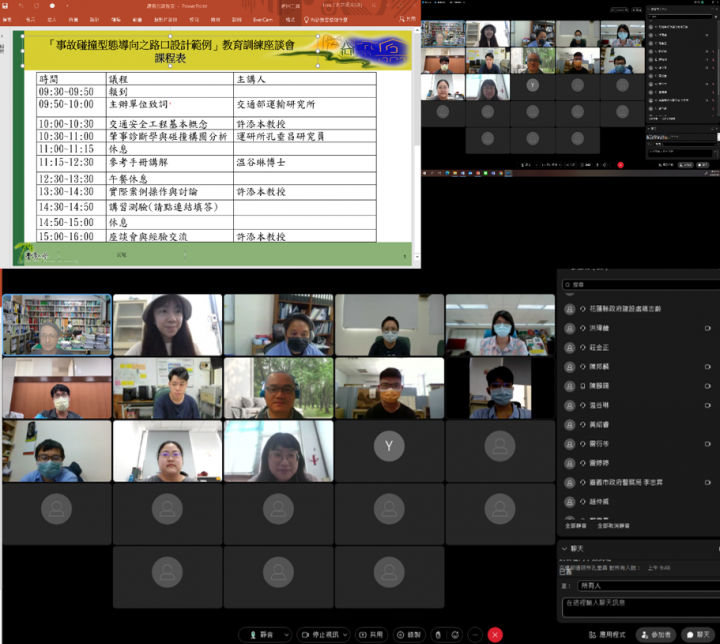Open the reactions icon in the meeting toolbar
The width and height of the screenshot is (720, 644).
coord(455,634)
